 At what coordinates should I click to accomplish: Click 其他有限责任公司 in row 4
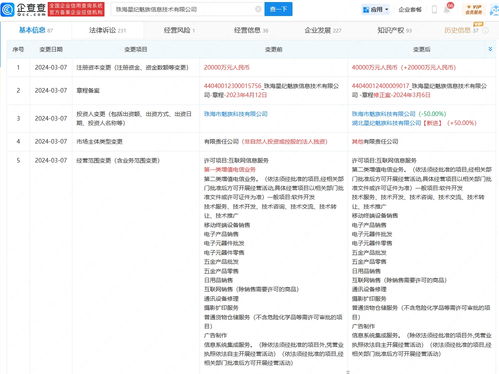pos(375,142)
